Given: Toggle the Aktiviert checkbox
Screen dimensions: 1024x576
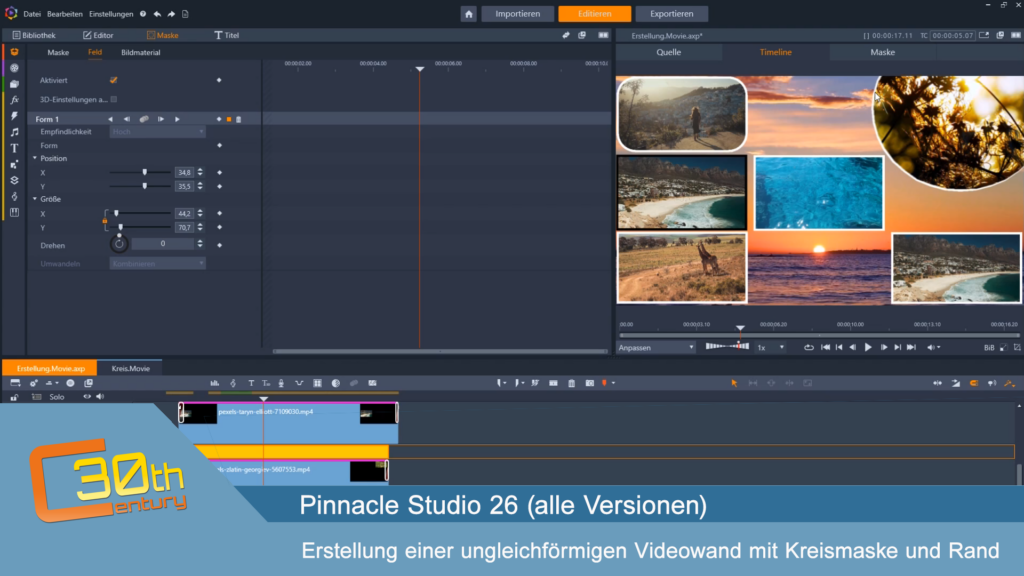Looking at the screenshot, I should click(114, 80).
